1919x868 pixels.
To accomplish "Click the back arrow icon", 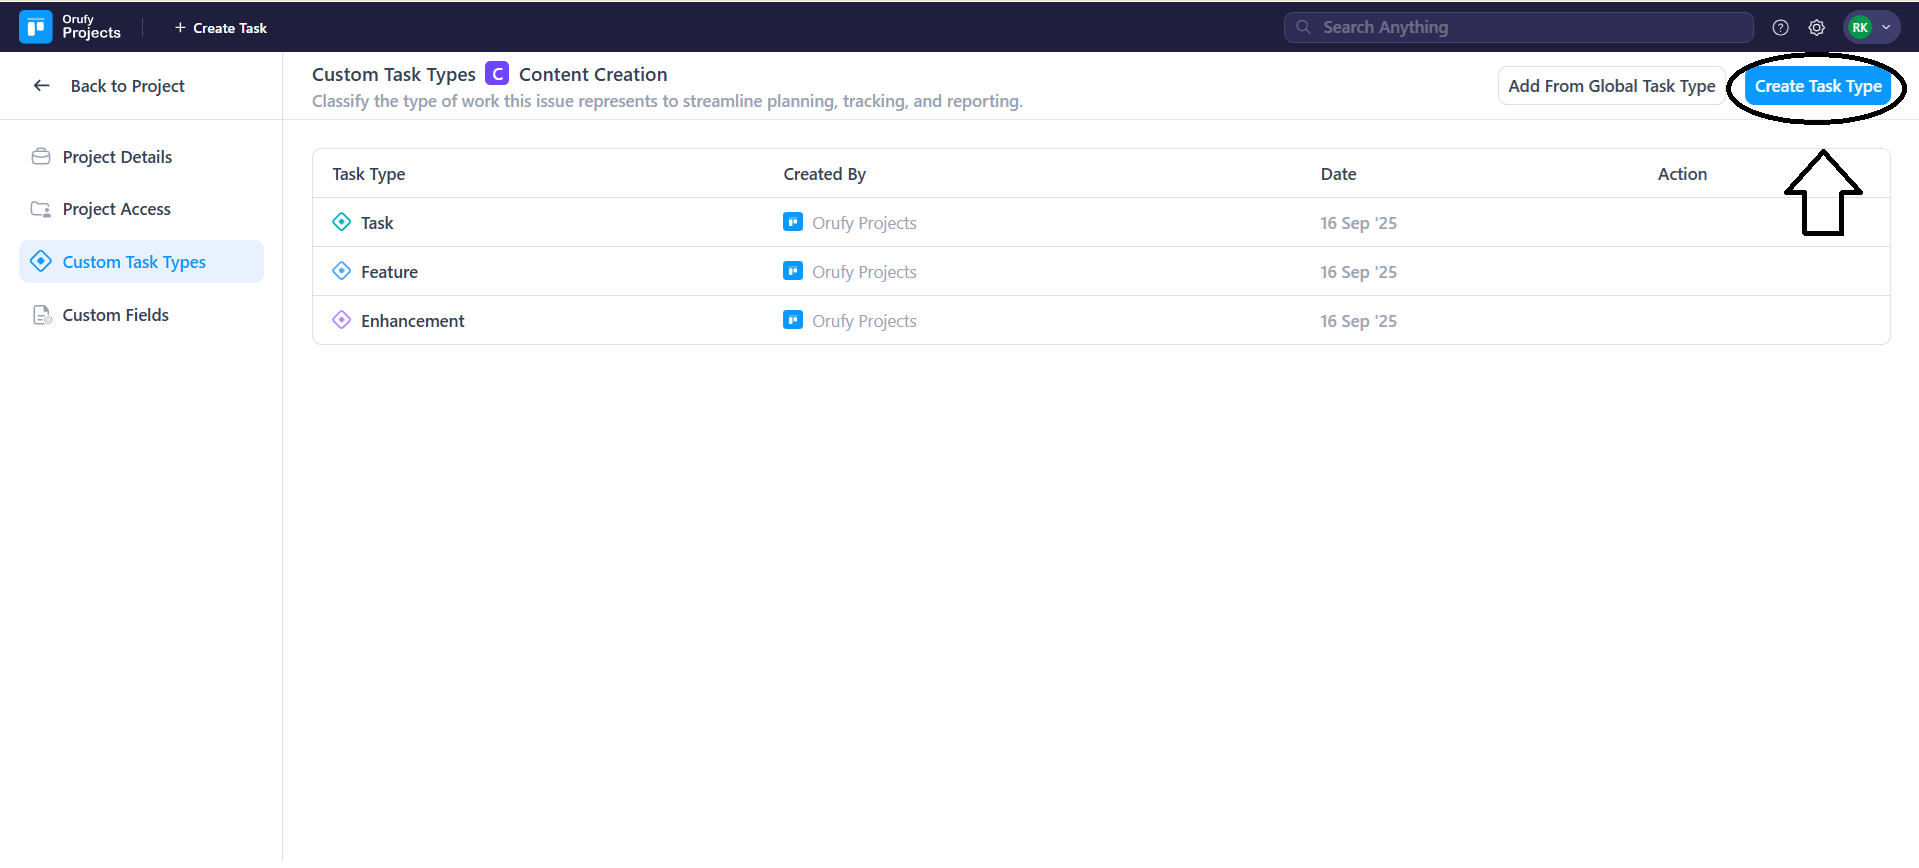I will [41, 86].
